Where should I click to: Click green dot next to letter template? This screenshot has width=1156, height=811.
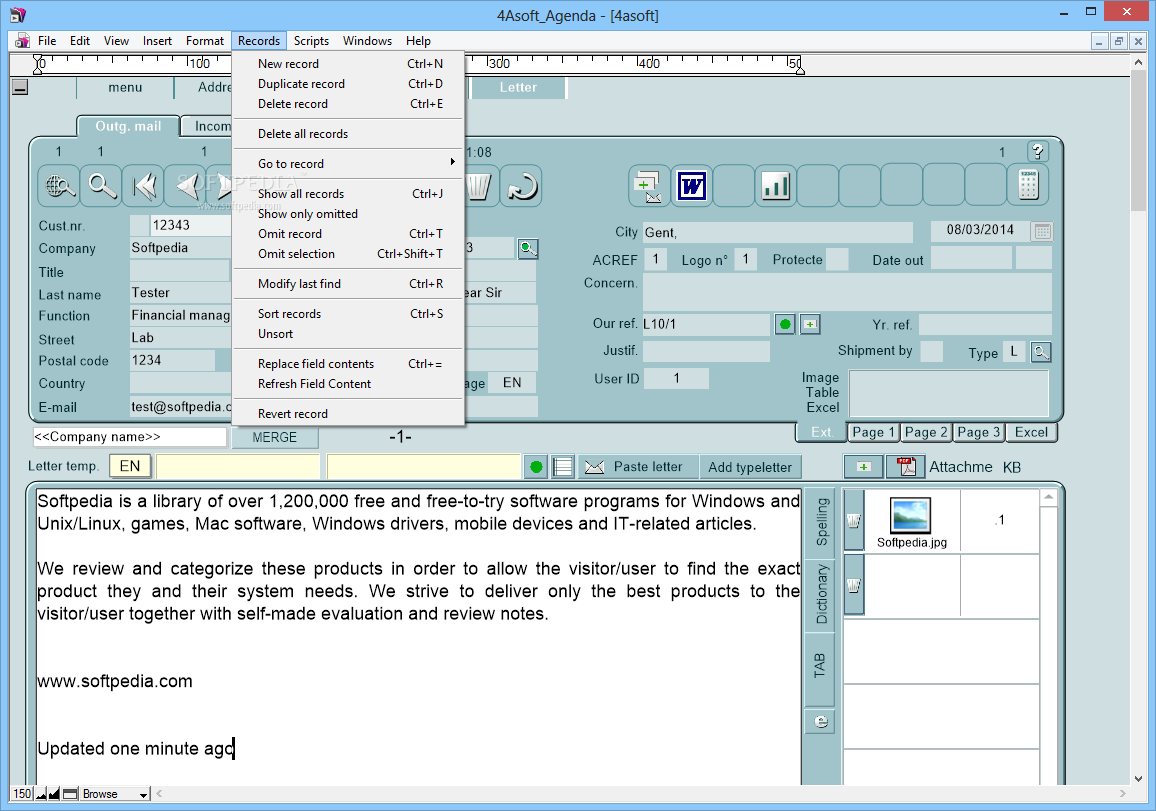(x=537, y=467)
